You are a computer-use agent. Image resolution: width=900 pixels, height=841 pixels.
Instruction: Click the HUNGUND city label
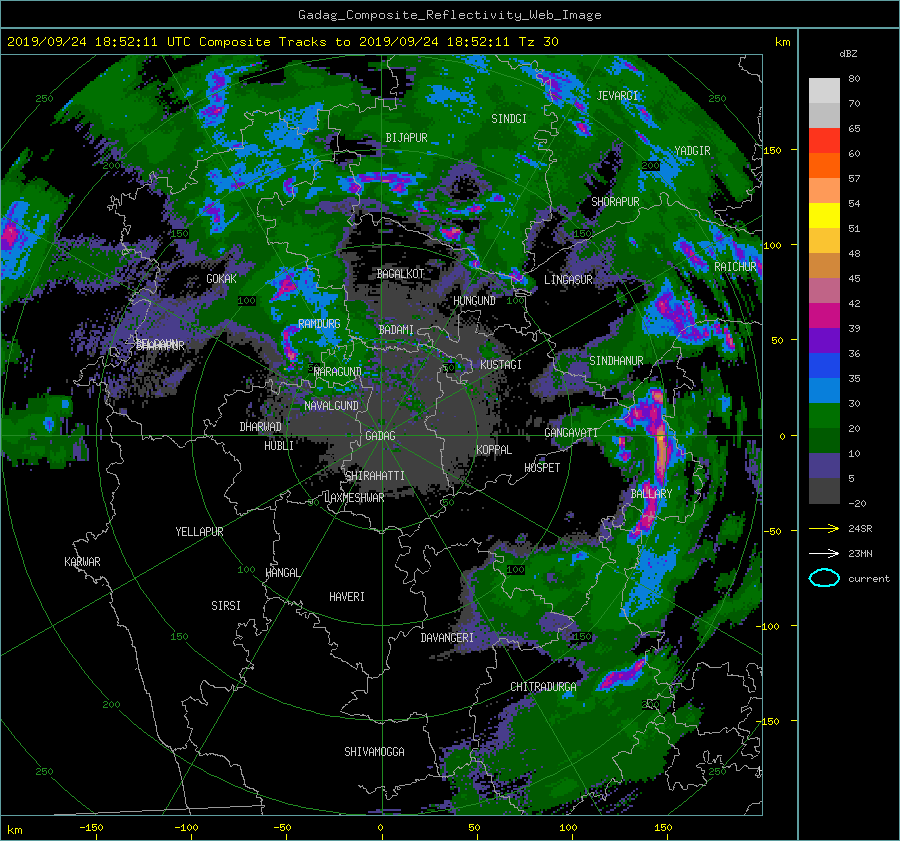pos(474,301)
